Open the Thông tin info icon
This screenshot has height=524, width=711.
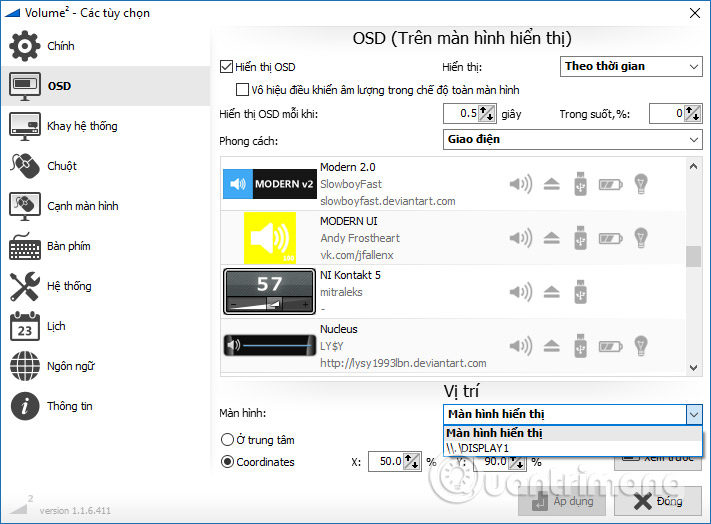tap(24, 406)
